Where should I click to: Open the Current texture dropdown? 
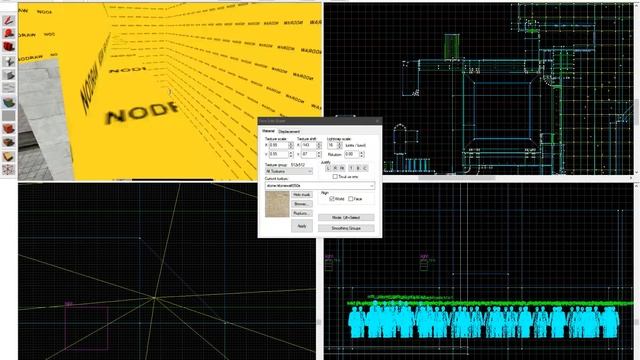(320, 186)
